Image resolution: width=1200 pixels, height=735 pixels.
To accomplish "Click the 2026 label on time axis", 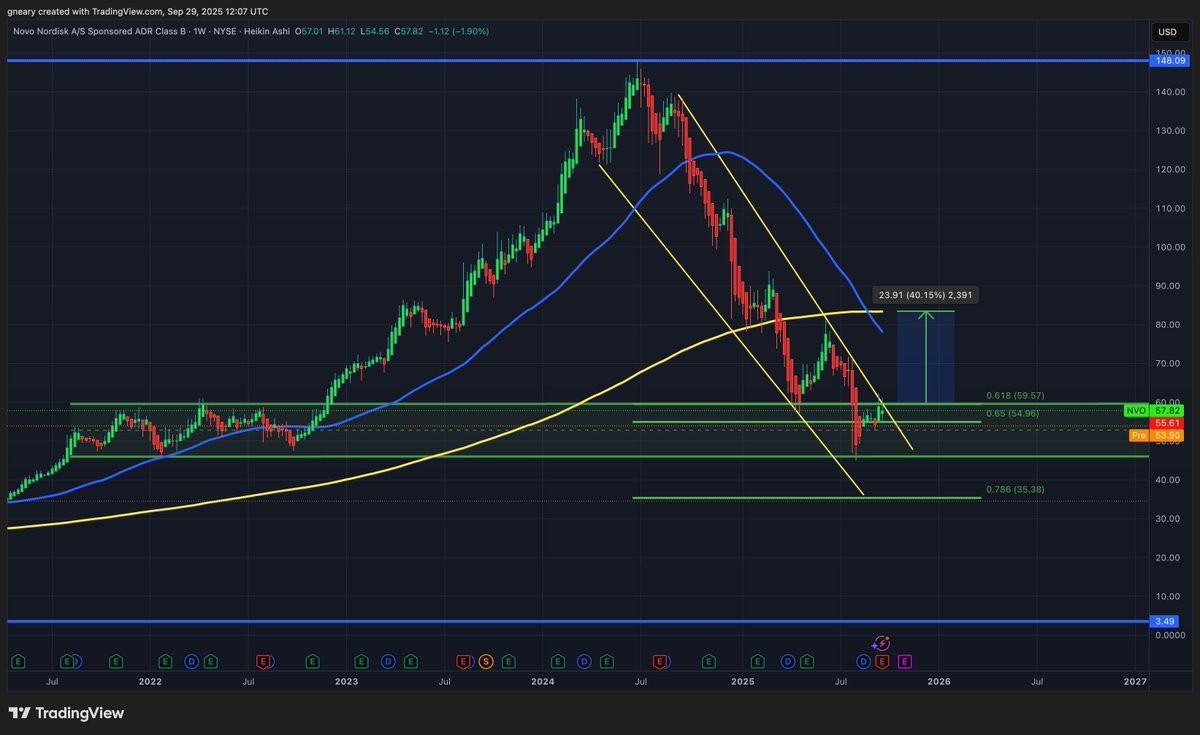I will (938, 682).
